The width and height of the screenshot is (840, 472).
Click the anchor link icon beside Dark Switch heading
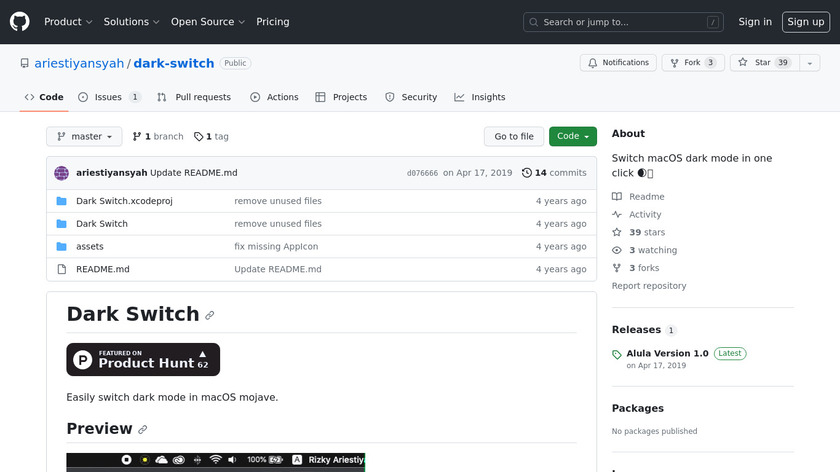[x=209, y=316]
